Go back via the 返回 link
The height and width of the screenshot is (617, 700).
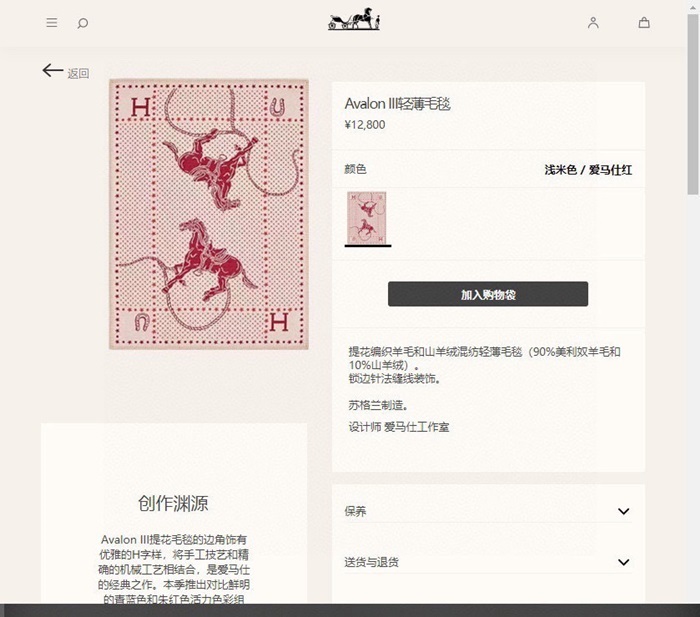[78, 73]
